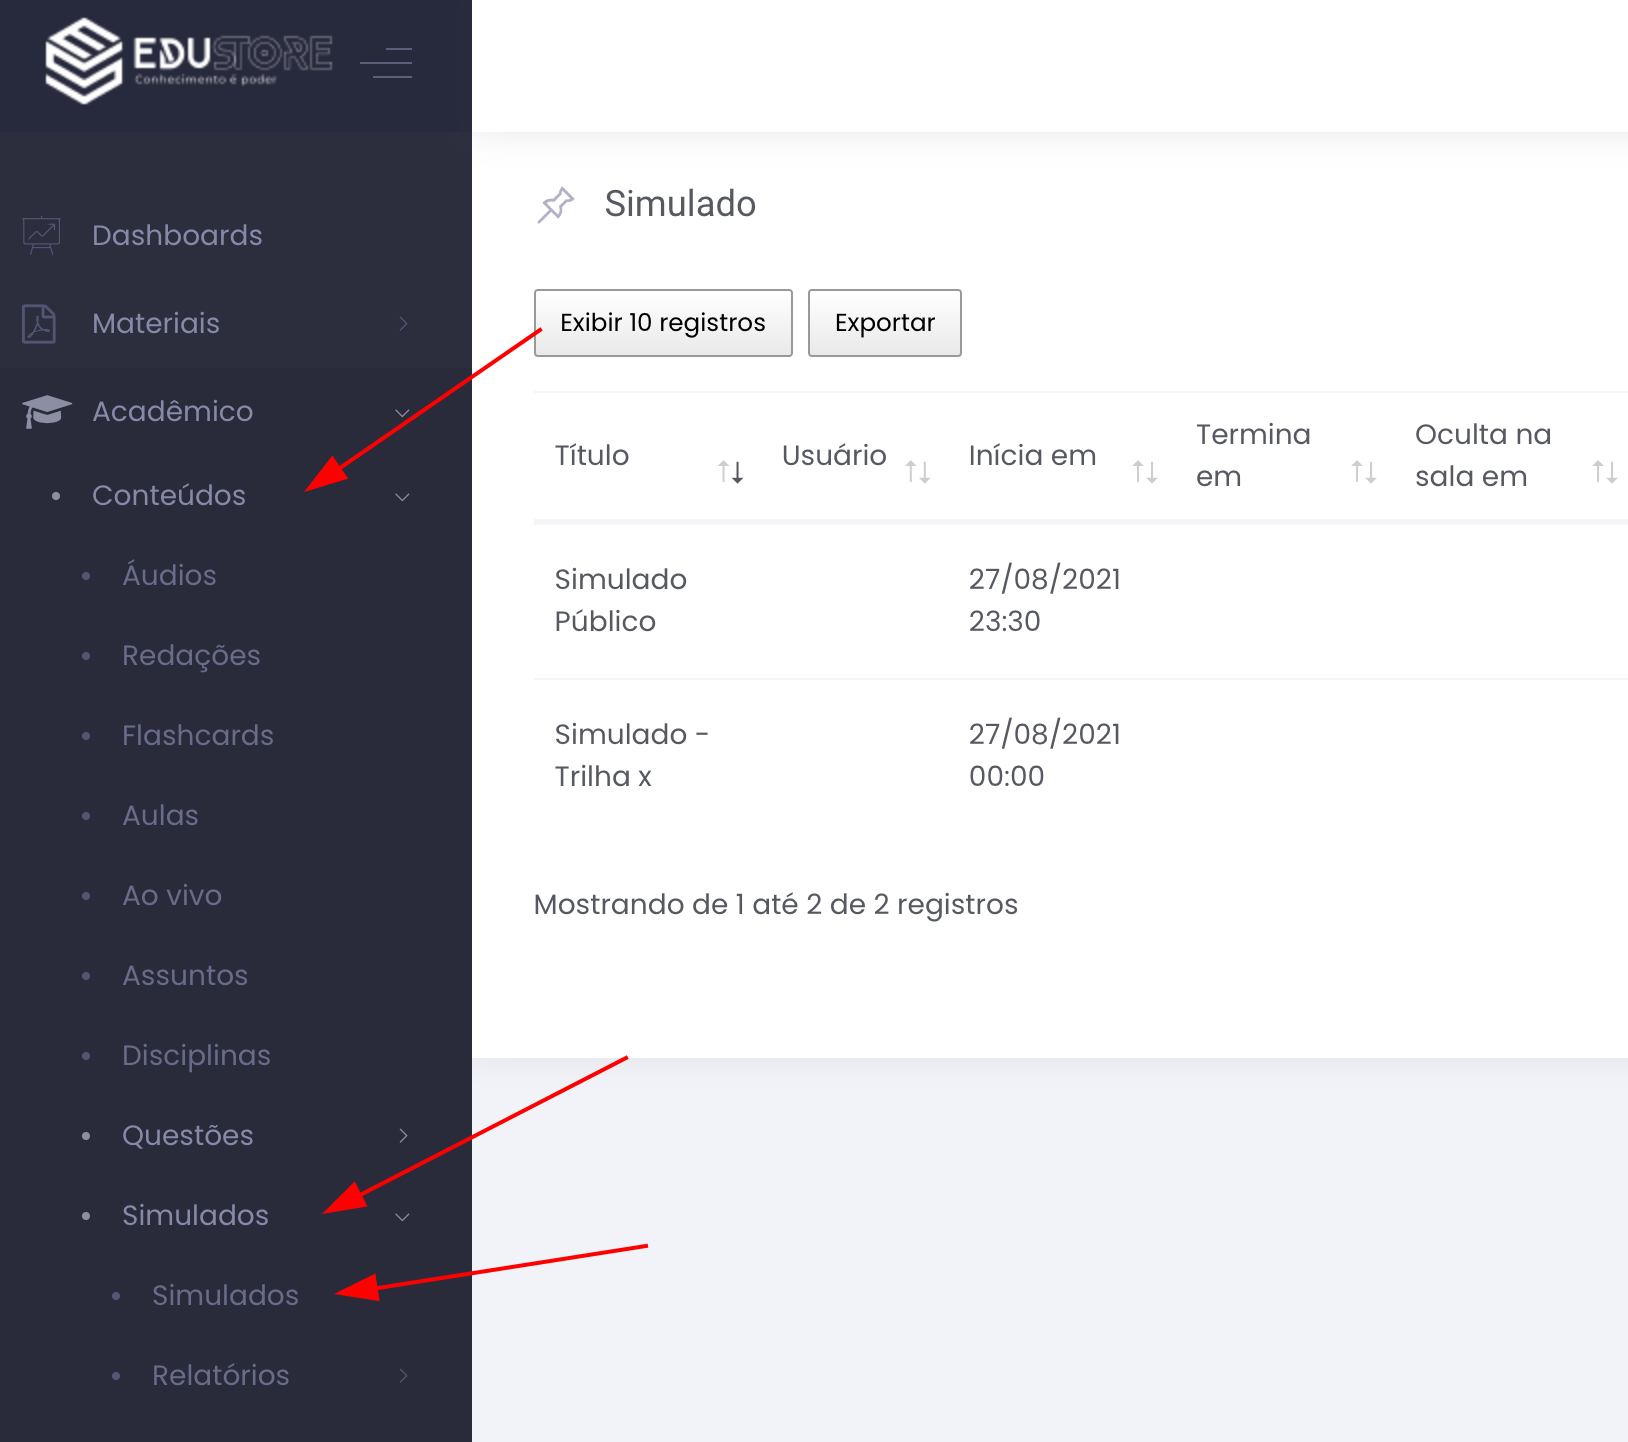Open the Simulado Público table row
Image resolution: width=1628 pixels, height=1442 pixels.
point(620,600)
